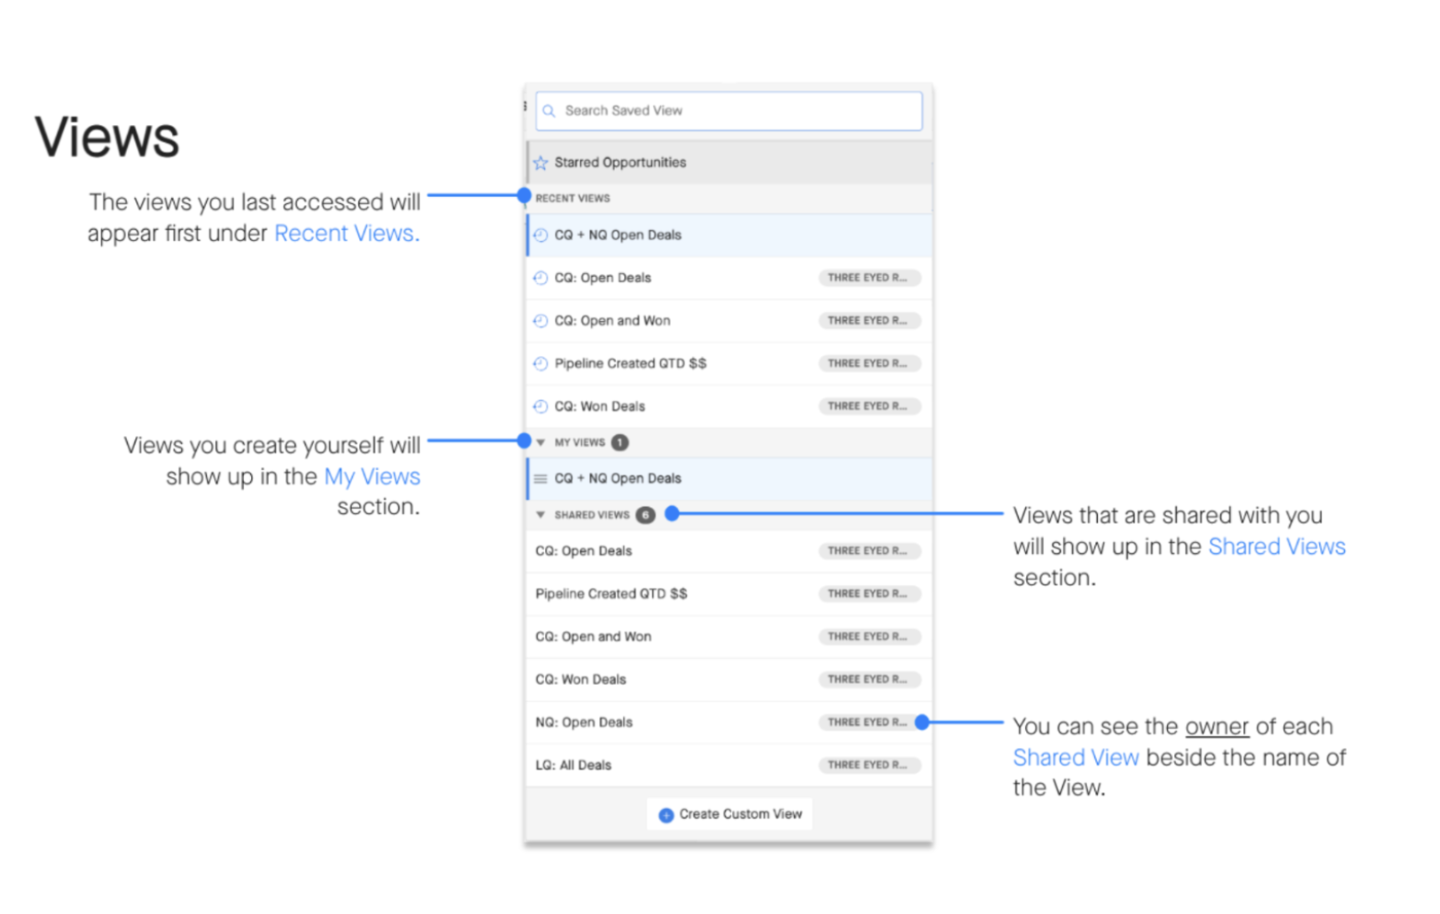Click owner tag on shared NQ: Open Deals
1440x914 pixels.
pyautogui.click(x=868, y=722)
